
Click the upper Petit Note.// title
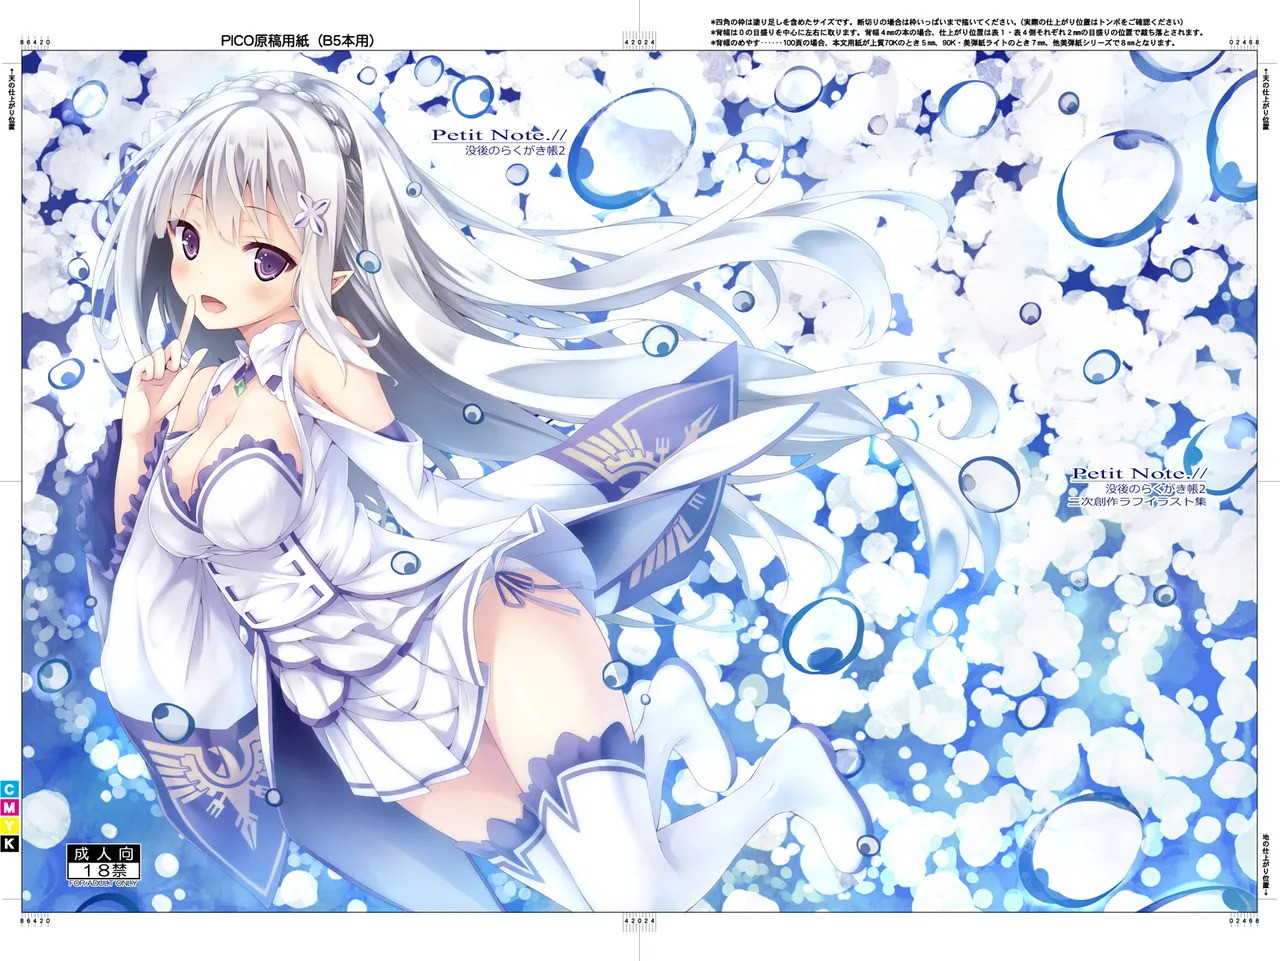(x=485, y=134)
